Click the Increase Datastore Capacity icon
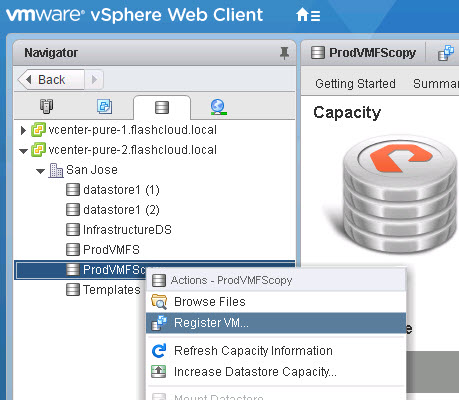 point(159,371)
